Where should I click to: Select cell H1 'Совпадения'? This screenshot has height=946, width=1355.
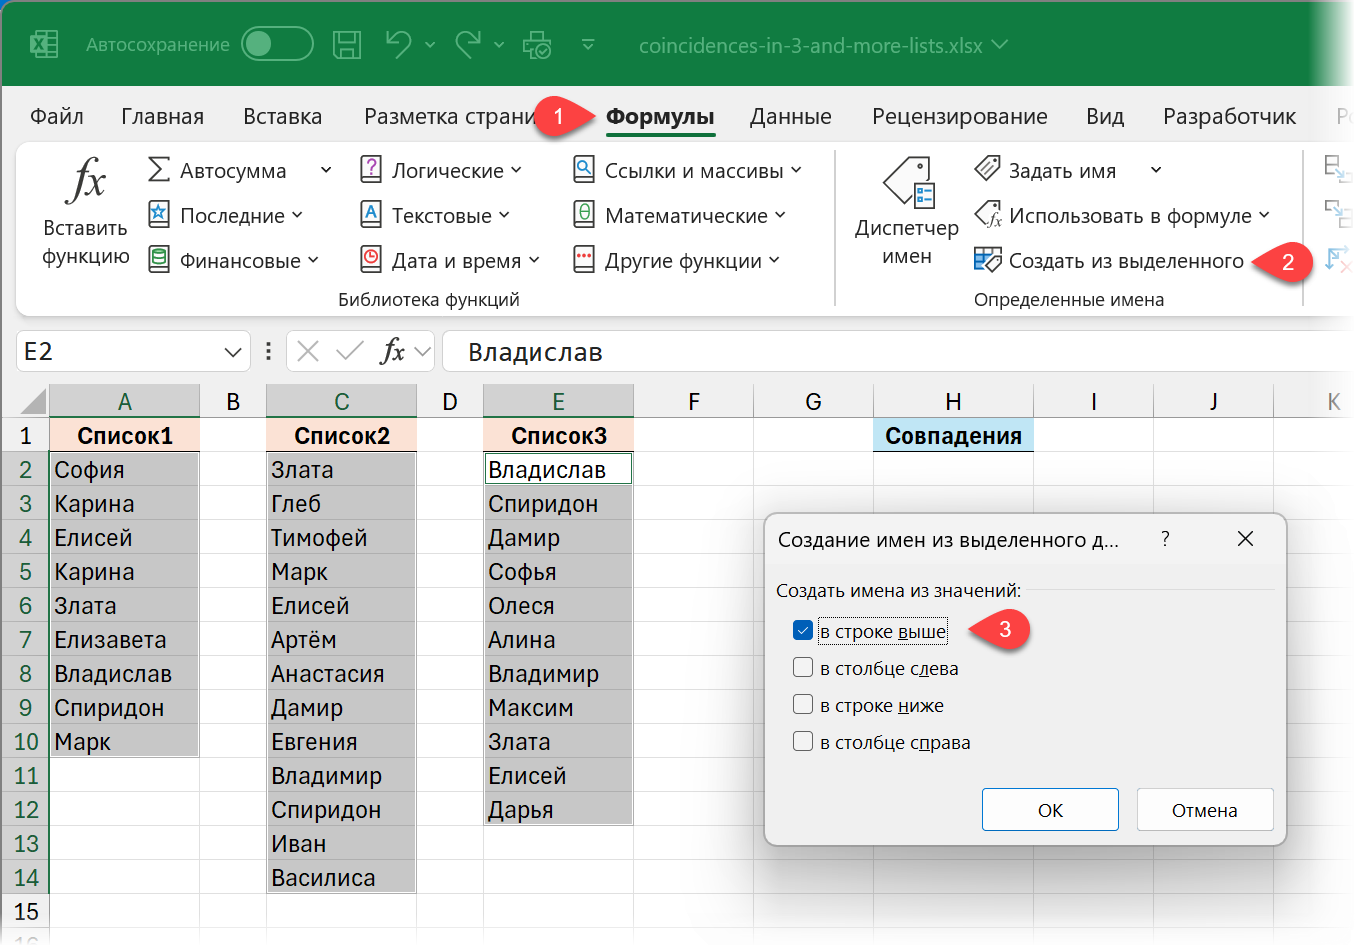[x=952, y=436]
